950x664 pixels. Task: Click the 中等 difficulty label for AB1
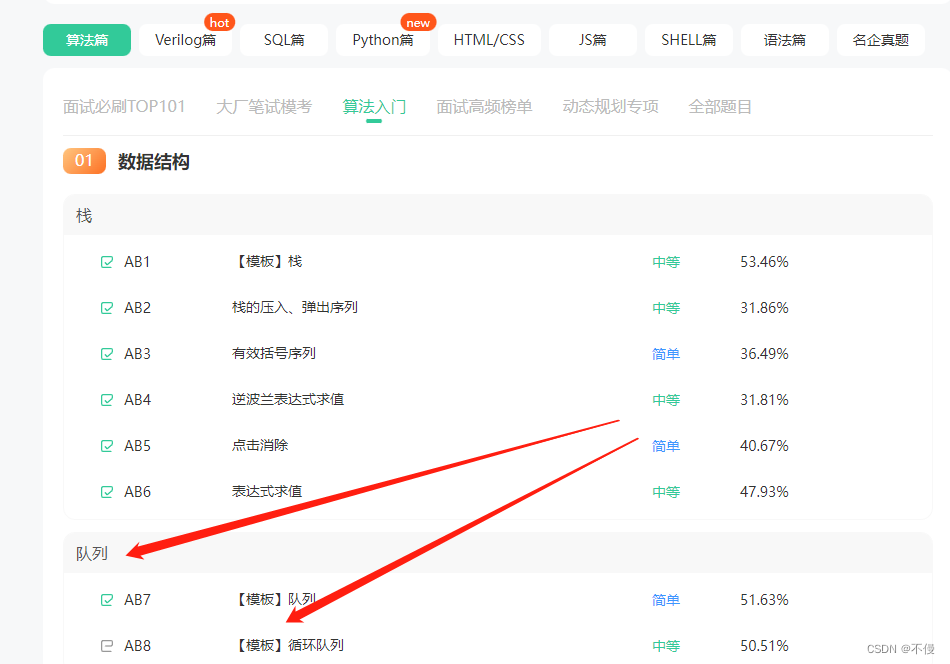[666, 262]
